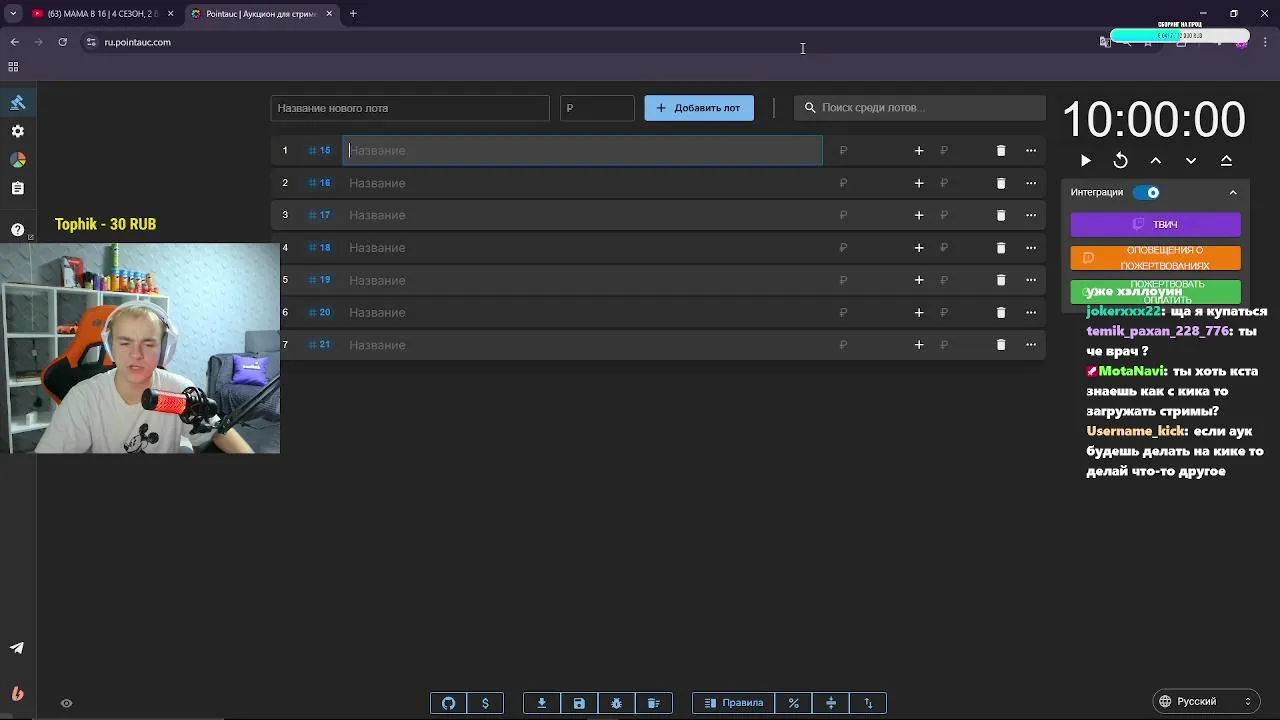Click the compact rows icon in toolbar

(x=830, y=703)
